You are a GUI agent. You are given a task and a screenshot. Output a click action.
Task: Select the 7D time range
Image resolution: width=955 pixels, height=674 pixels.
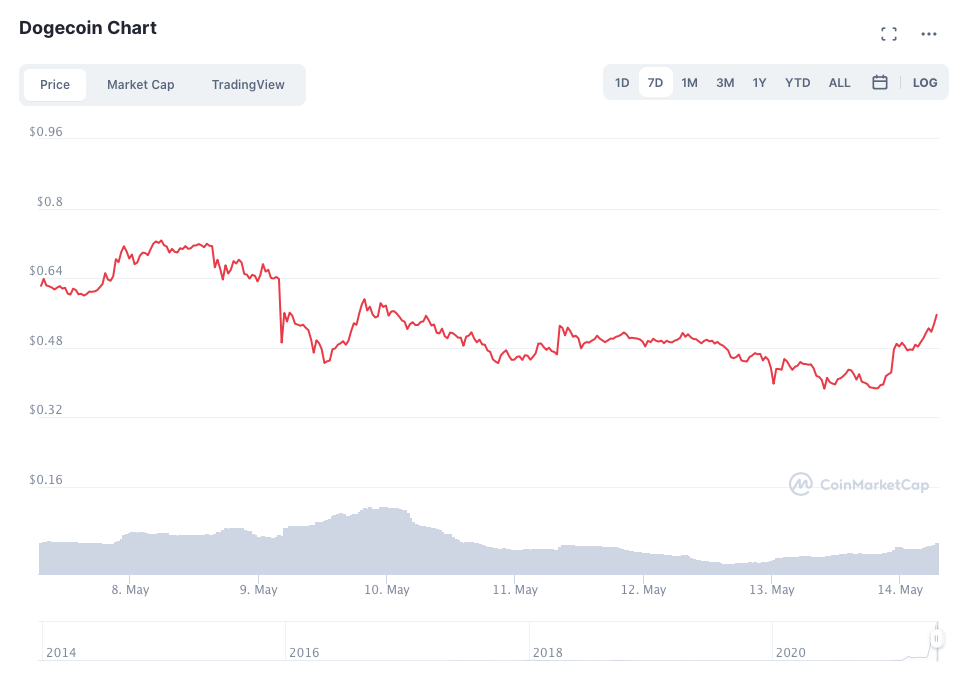655,83
